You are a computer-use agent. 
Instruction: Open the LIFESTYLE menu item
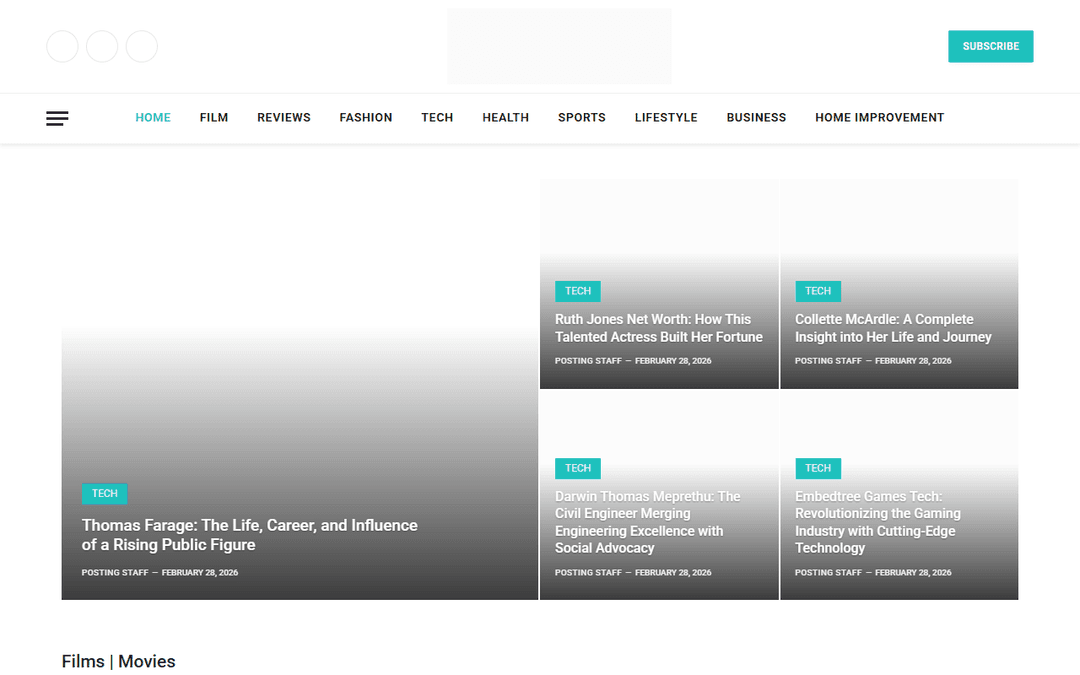coord(666,118)
